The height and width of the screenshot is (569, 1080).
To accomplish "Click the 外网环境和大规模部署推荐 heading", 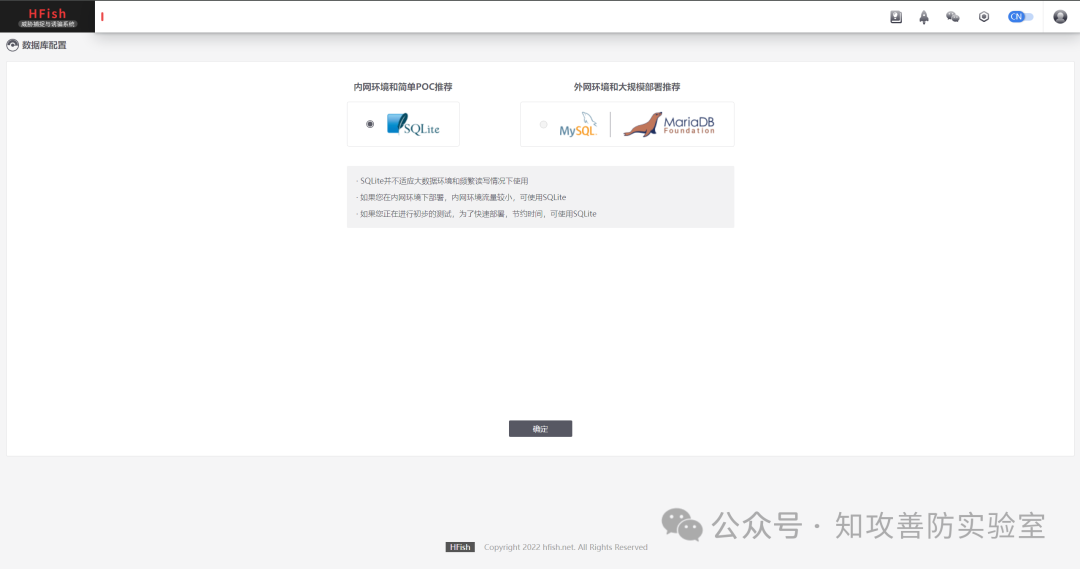I will pos(627,87).
